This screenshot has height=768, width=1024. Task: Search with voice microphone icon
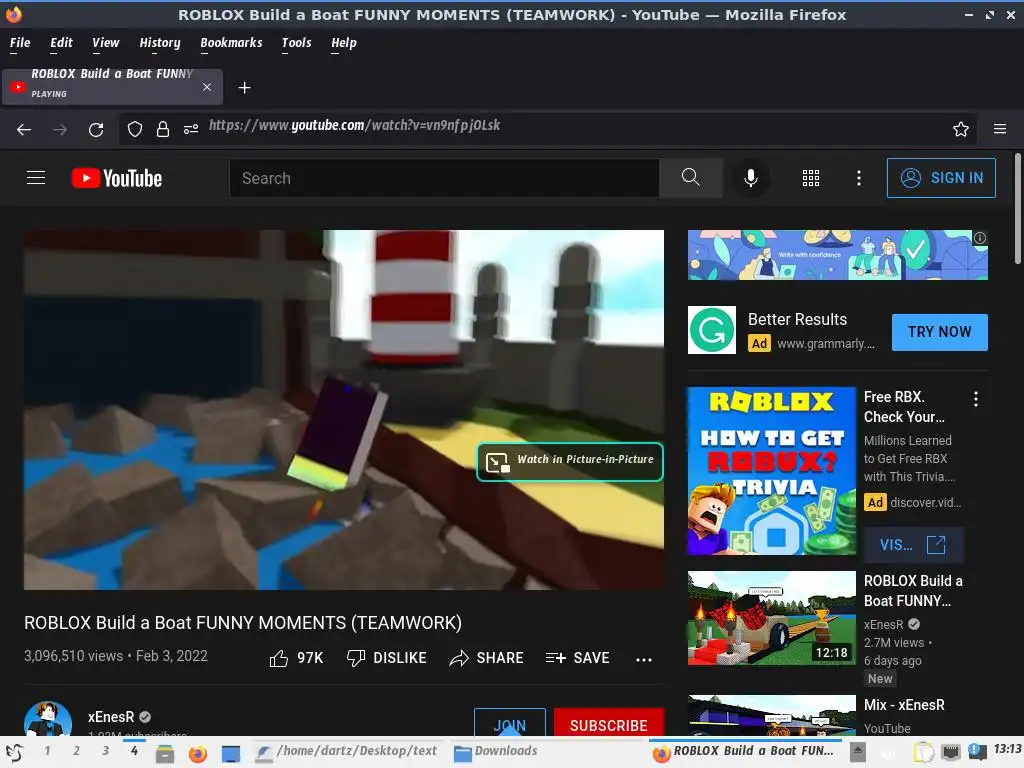pos(751,178)
